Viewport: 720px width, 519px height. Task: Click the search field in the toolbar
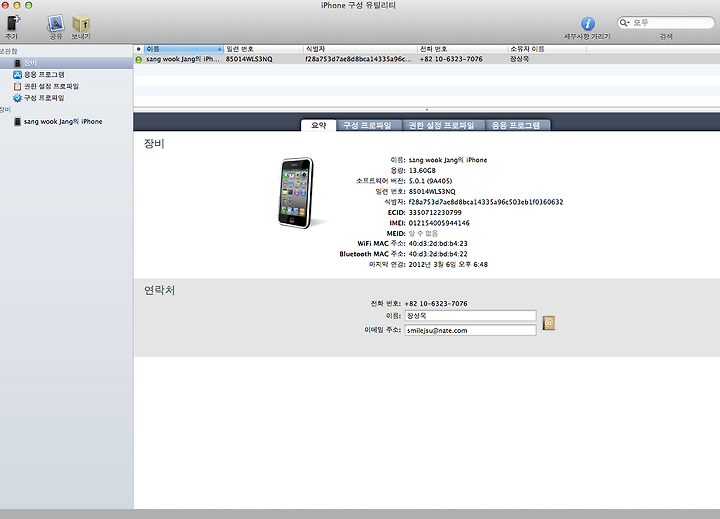[x=666, y=23]
